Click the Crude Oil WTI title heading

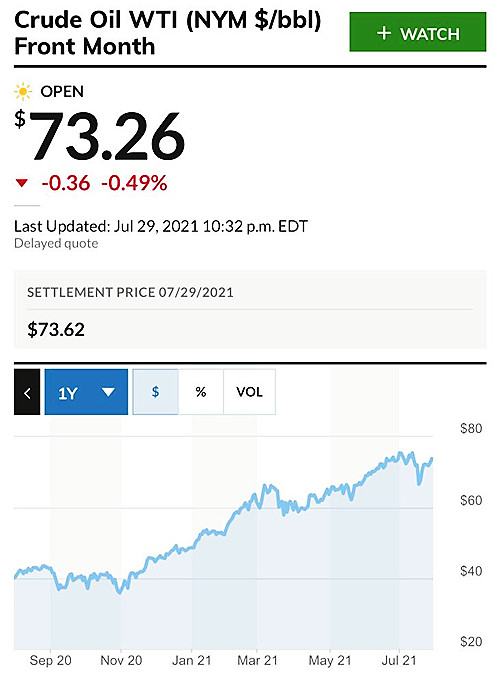click(167, 33)
